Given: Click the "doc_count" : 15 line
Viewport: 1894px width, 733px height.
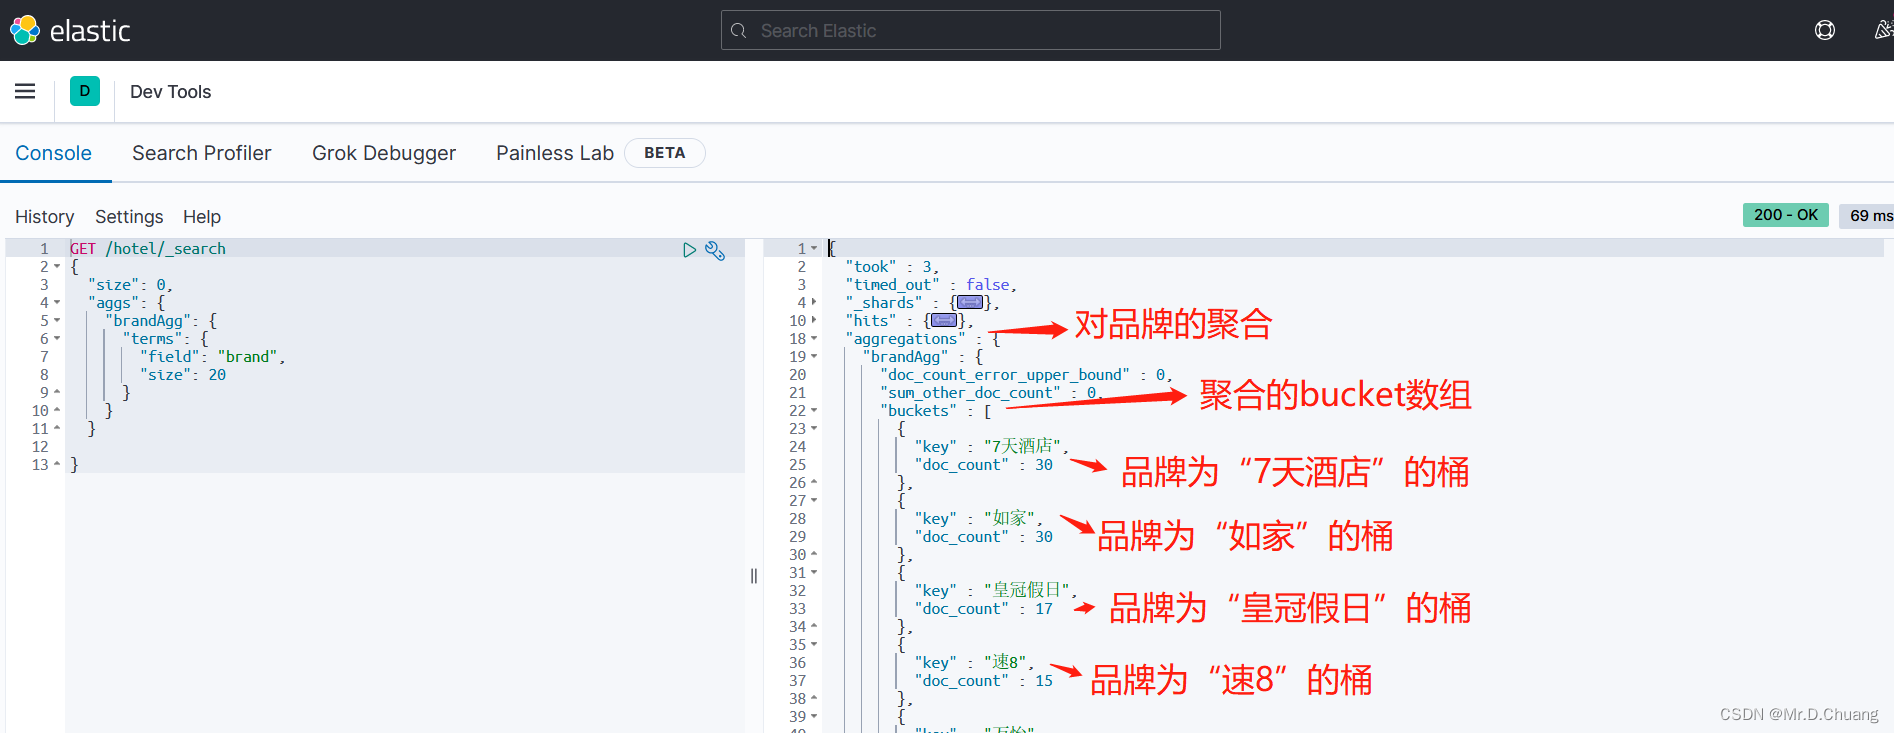Looking at the screenshot, I should click(984, 681).
